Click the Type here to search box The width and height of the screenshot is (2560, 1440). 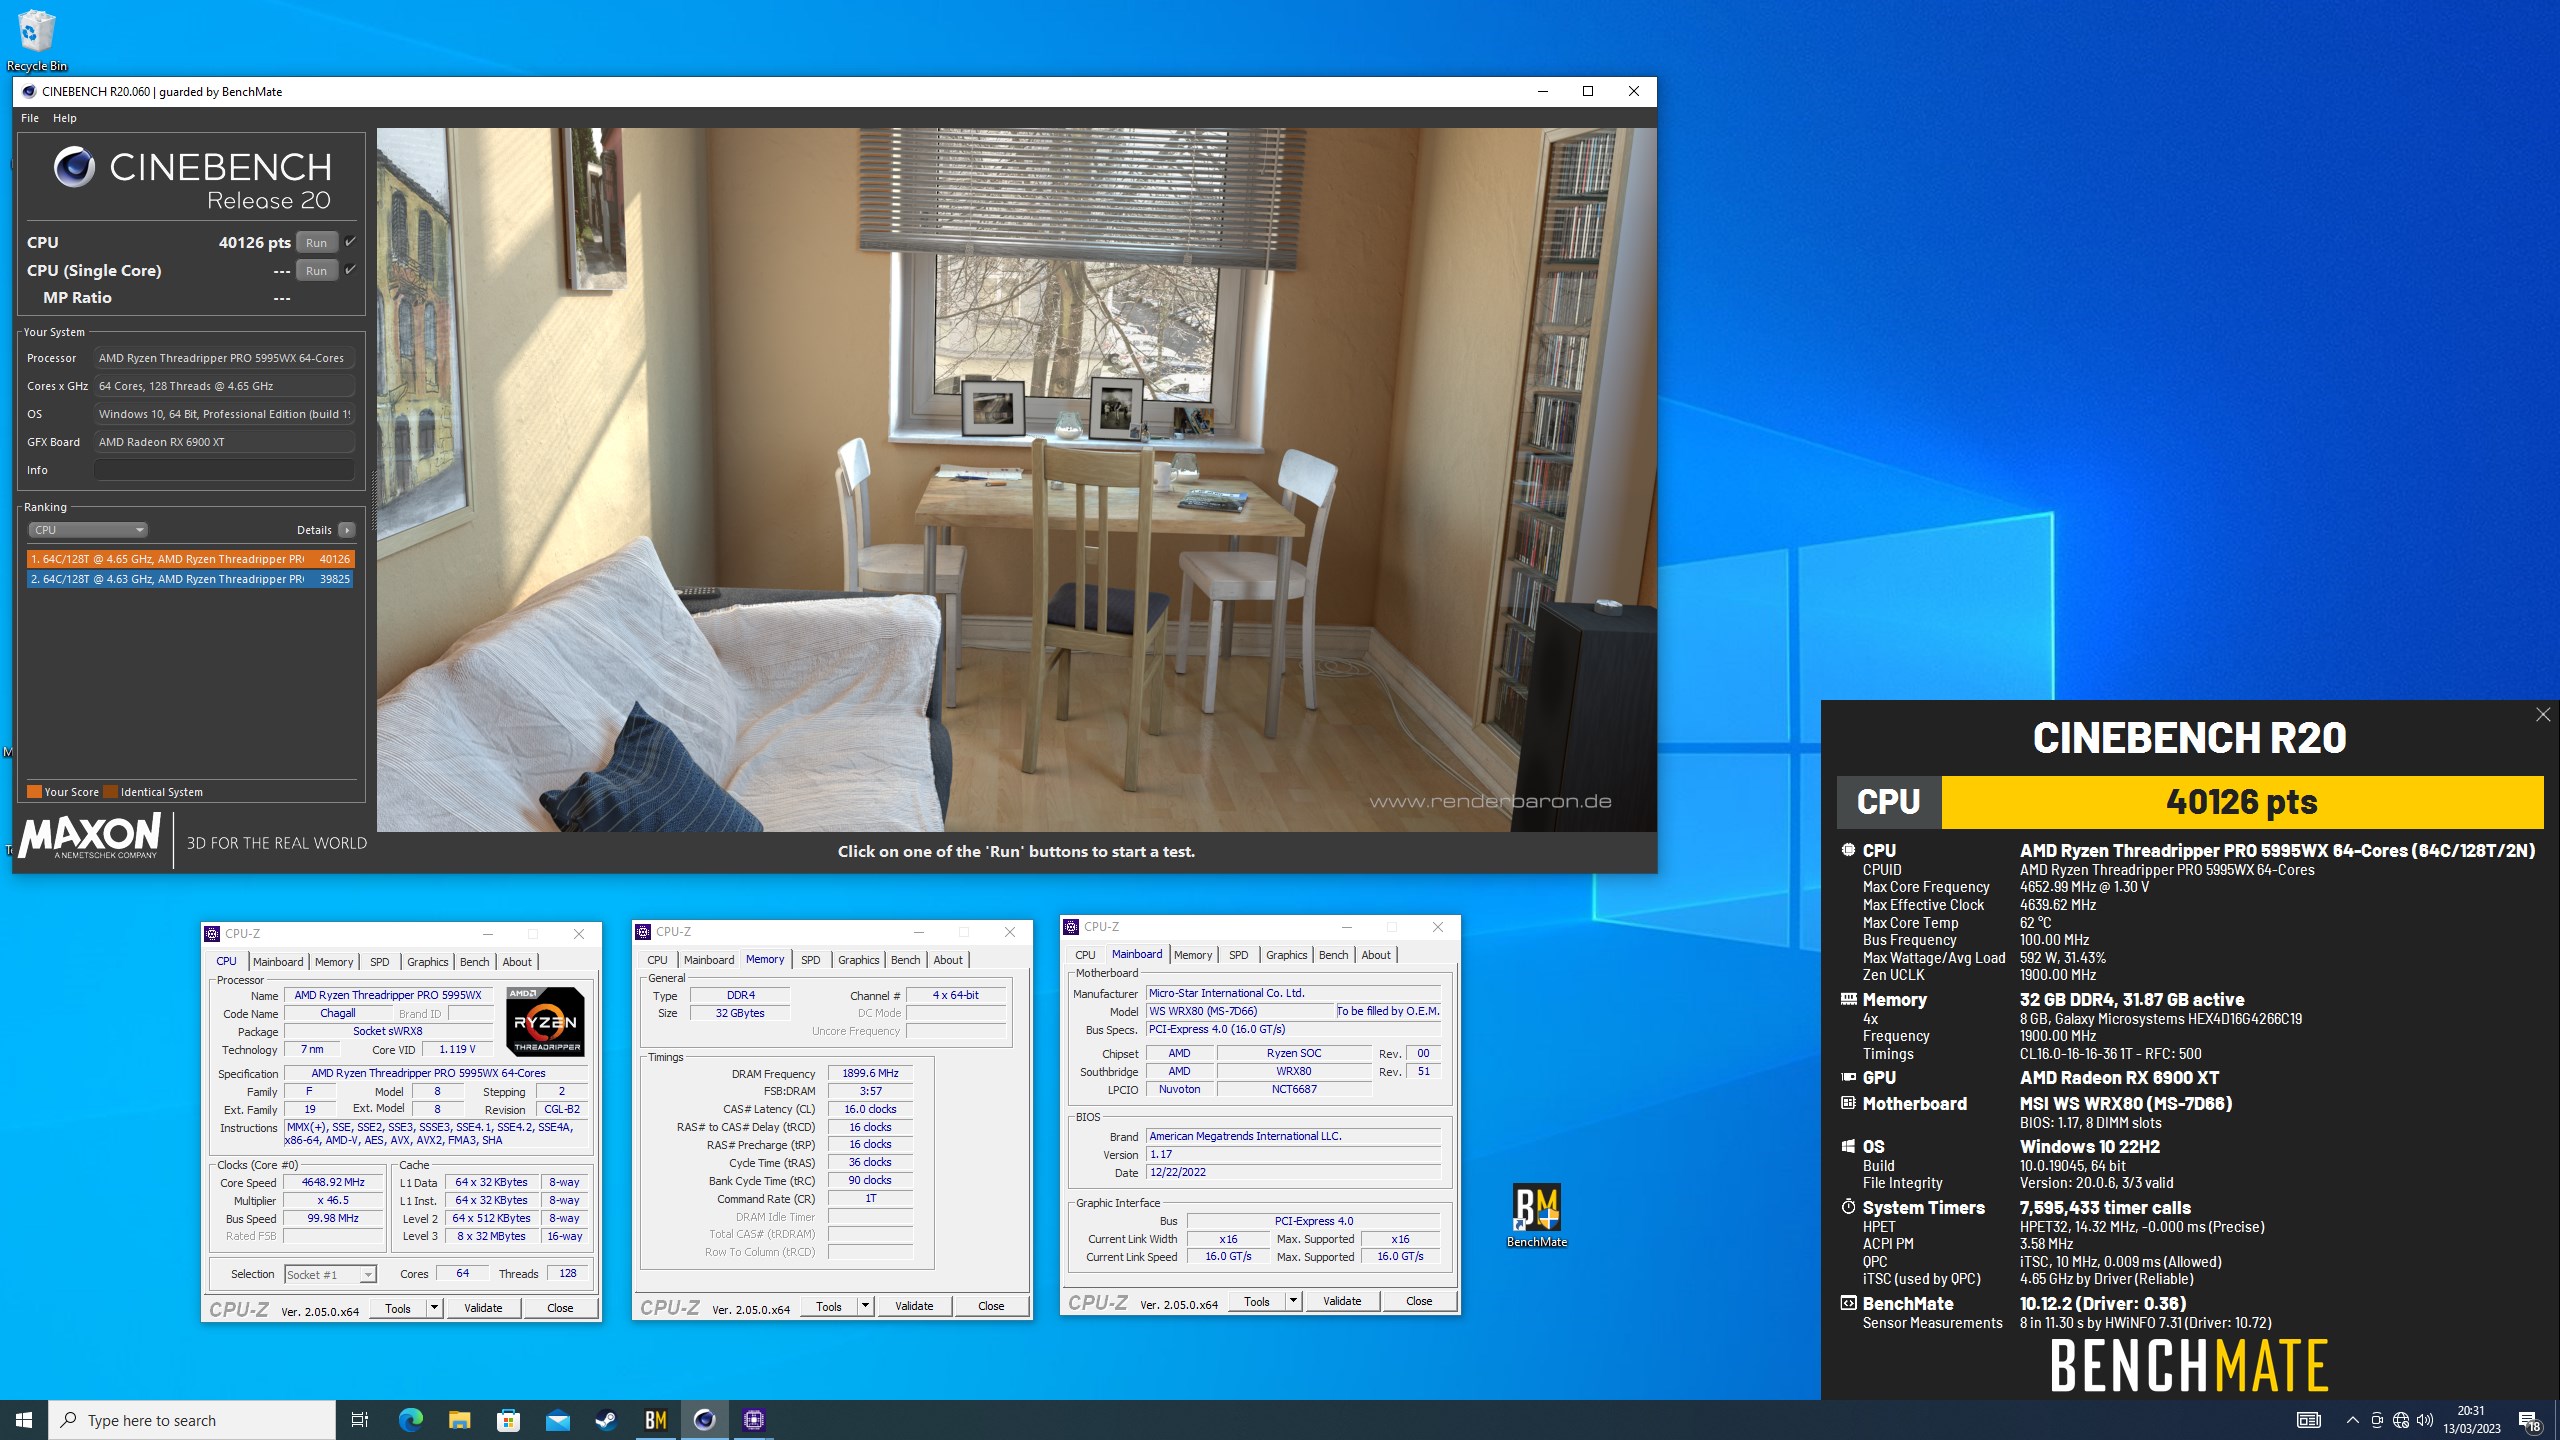(x=192, y=1420)
